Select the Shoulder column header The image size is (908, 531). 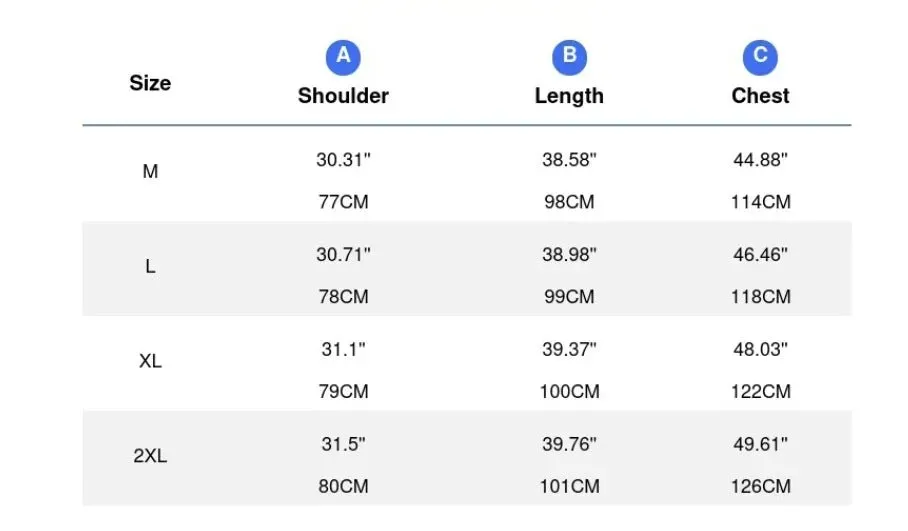[343, 96]
